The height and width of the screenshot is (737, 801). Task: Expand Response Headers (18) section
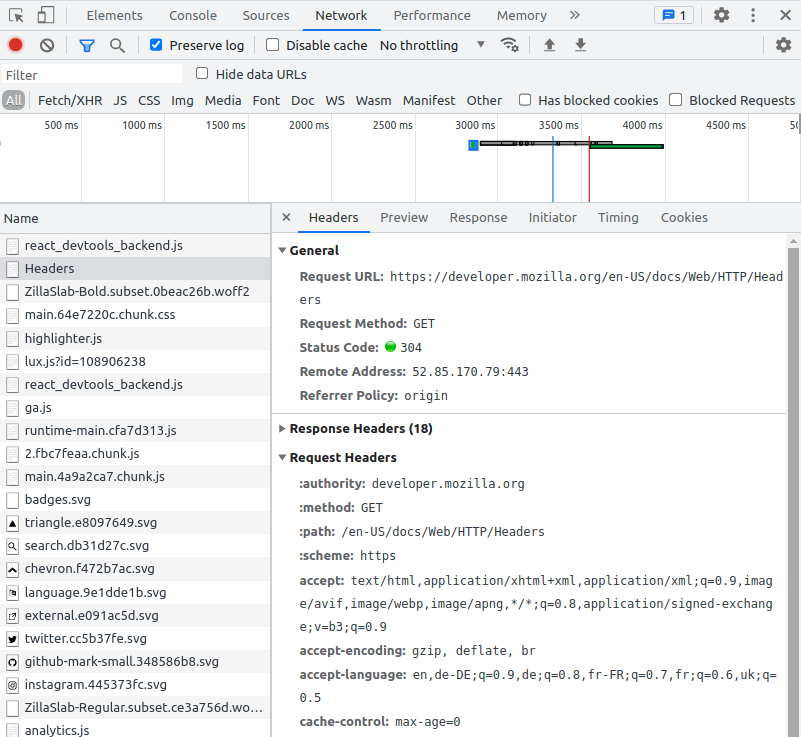tap(282, 429)
